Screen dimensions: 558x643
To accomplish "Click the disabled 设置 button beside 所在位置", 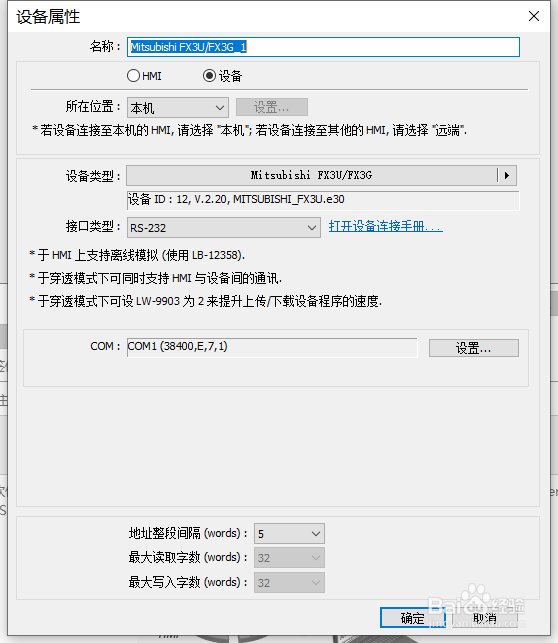I will tap(271, 107).
